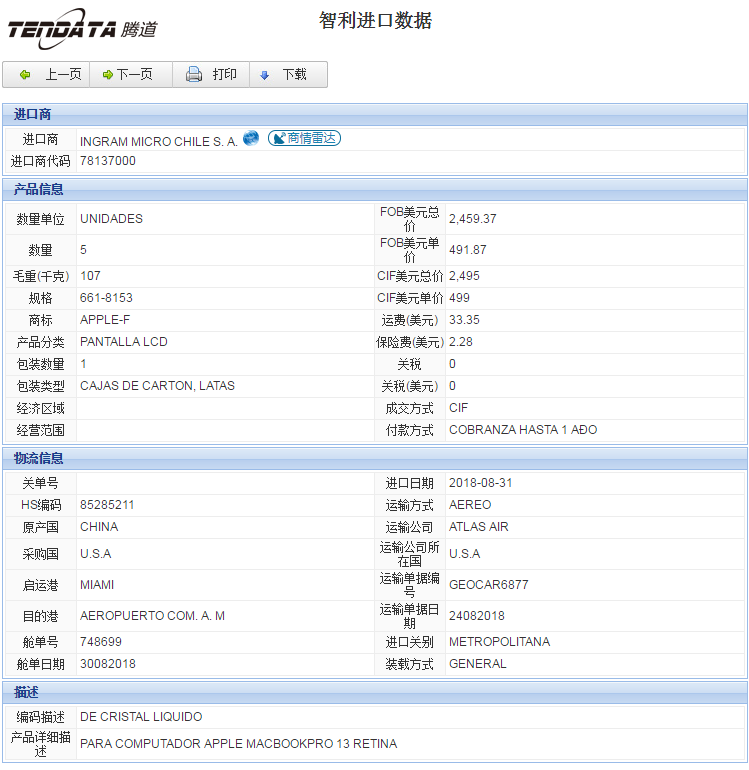The height and width of the screenshot is (770, 749).
Task: Click the bill number GEOCAR6877
Action: pyautogui.click(x=488, y=585)
